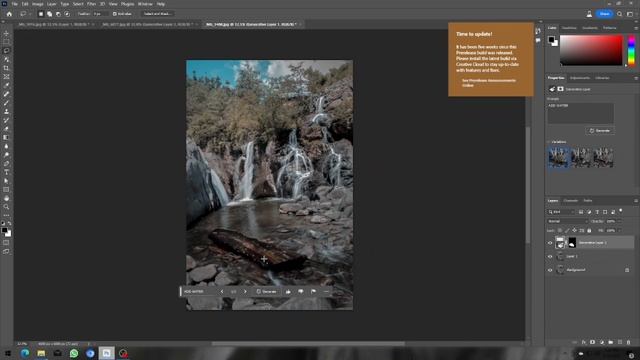Image resolution: width=640 pixels, height=360 pixels.
Task: Open the File menu
Action: coord(14,4)
